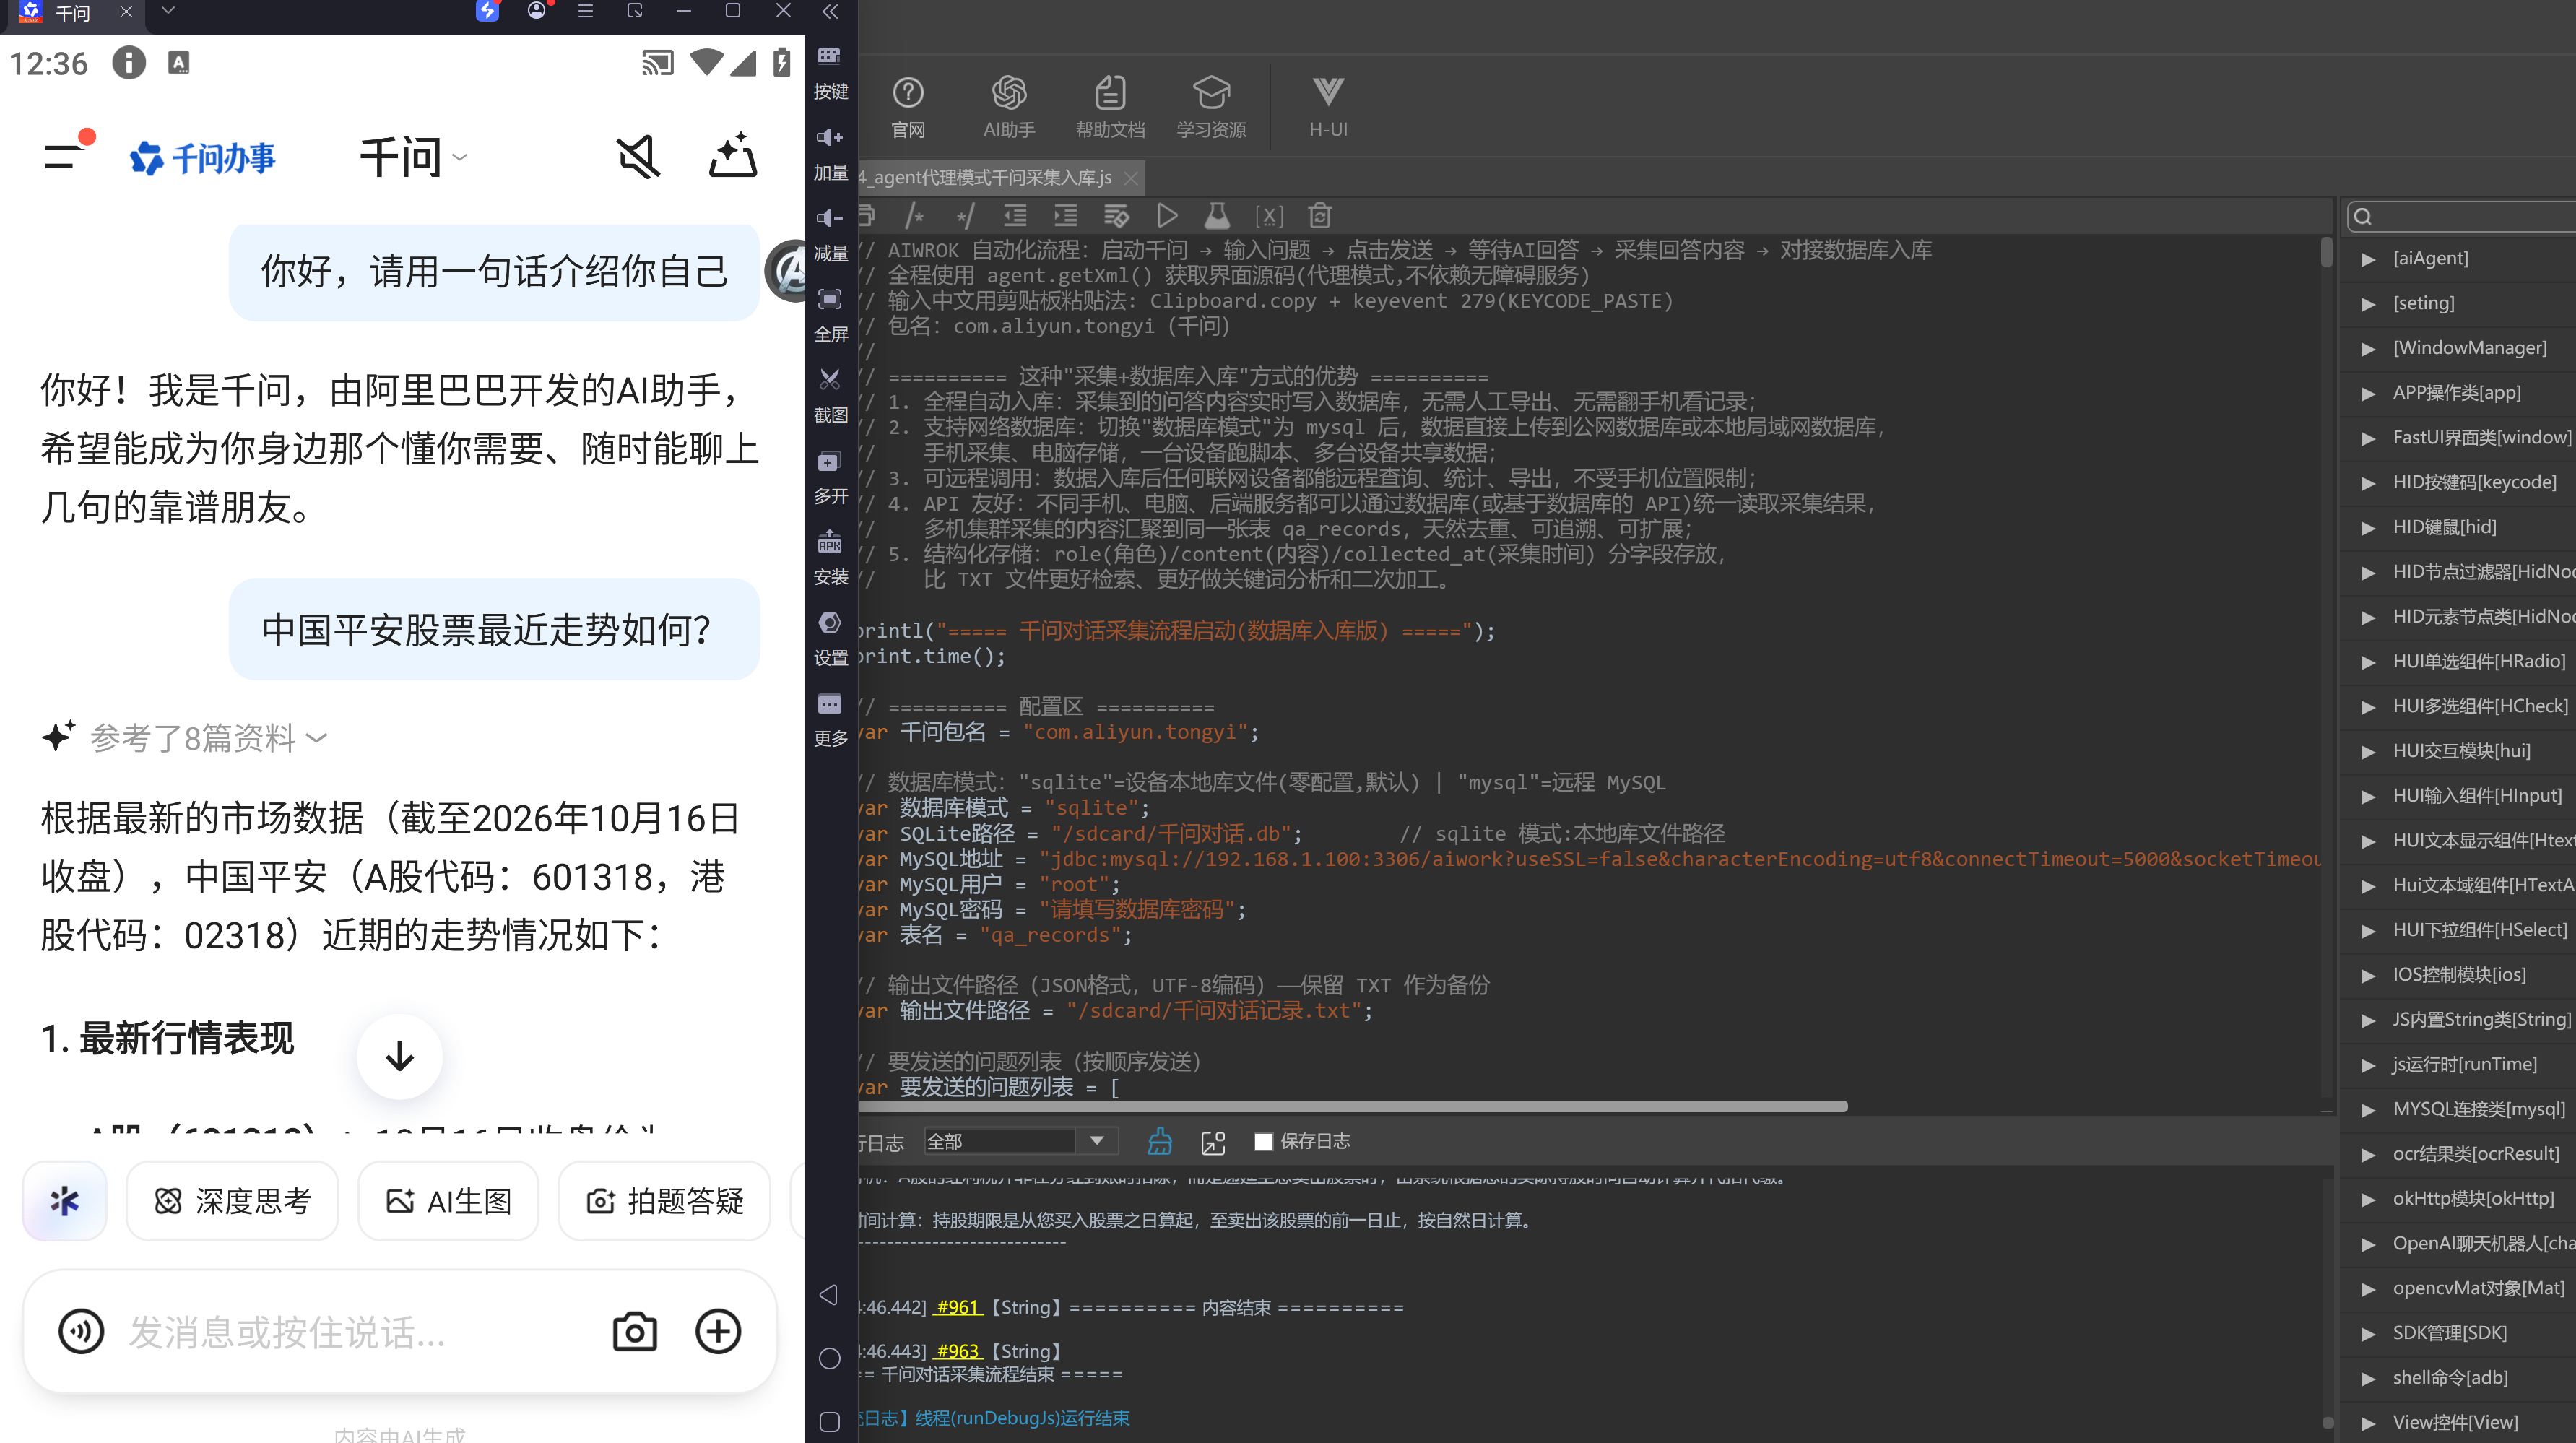The height and width of the screenshot is (1443, 2576).
Task: Select SDK管理[SDK] tree item
Action: tap(2449, 1333)
